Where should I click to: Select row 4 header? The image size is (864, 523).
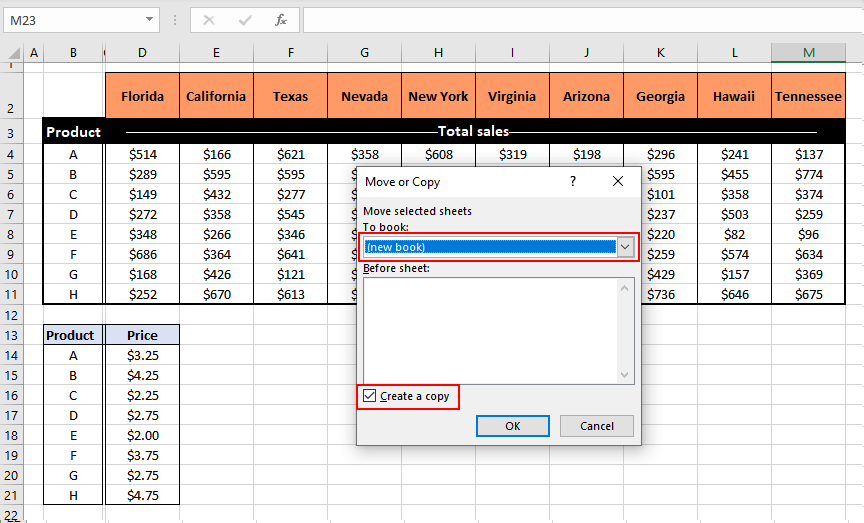point(10,155)
